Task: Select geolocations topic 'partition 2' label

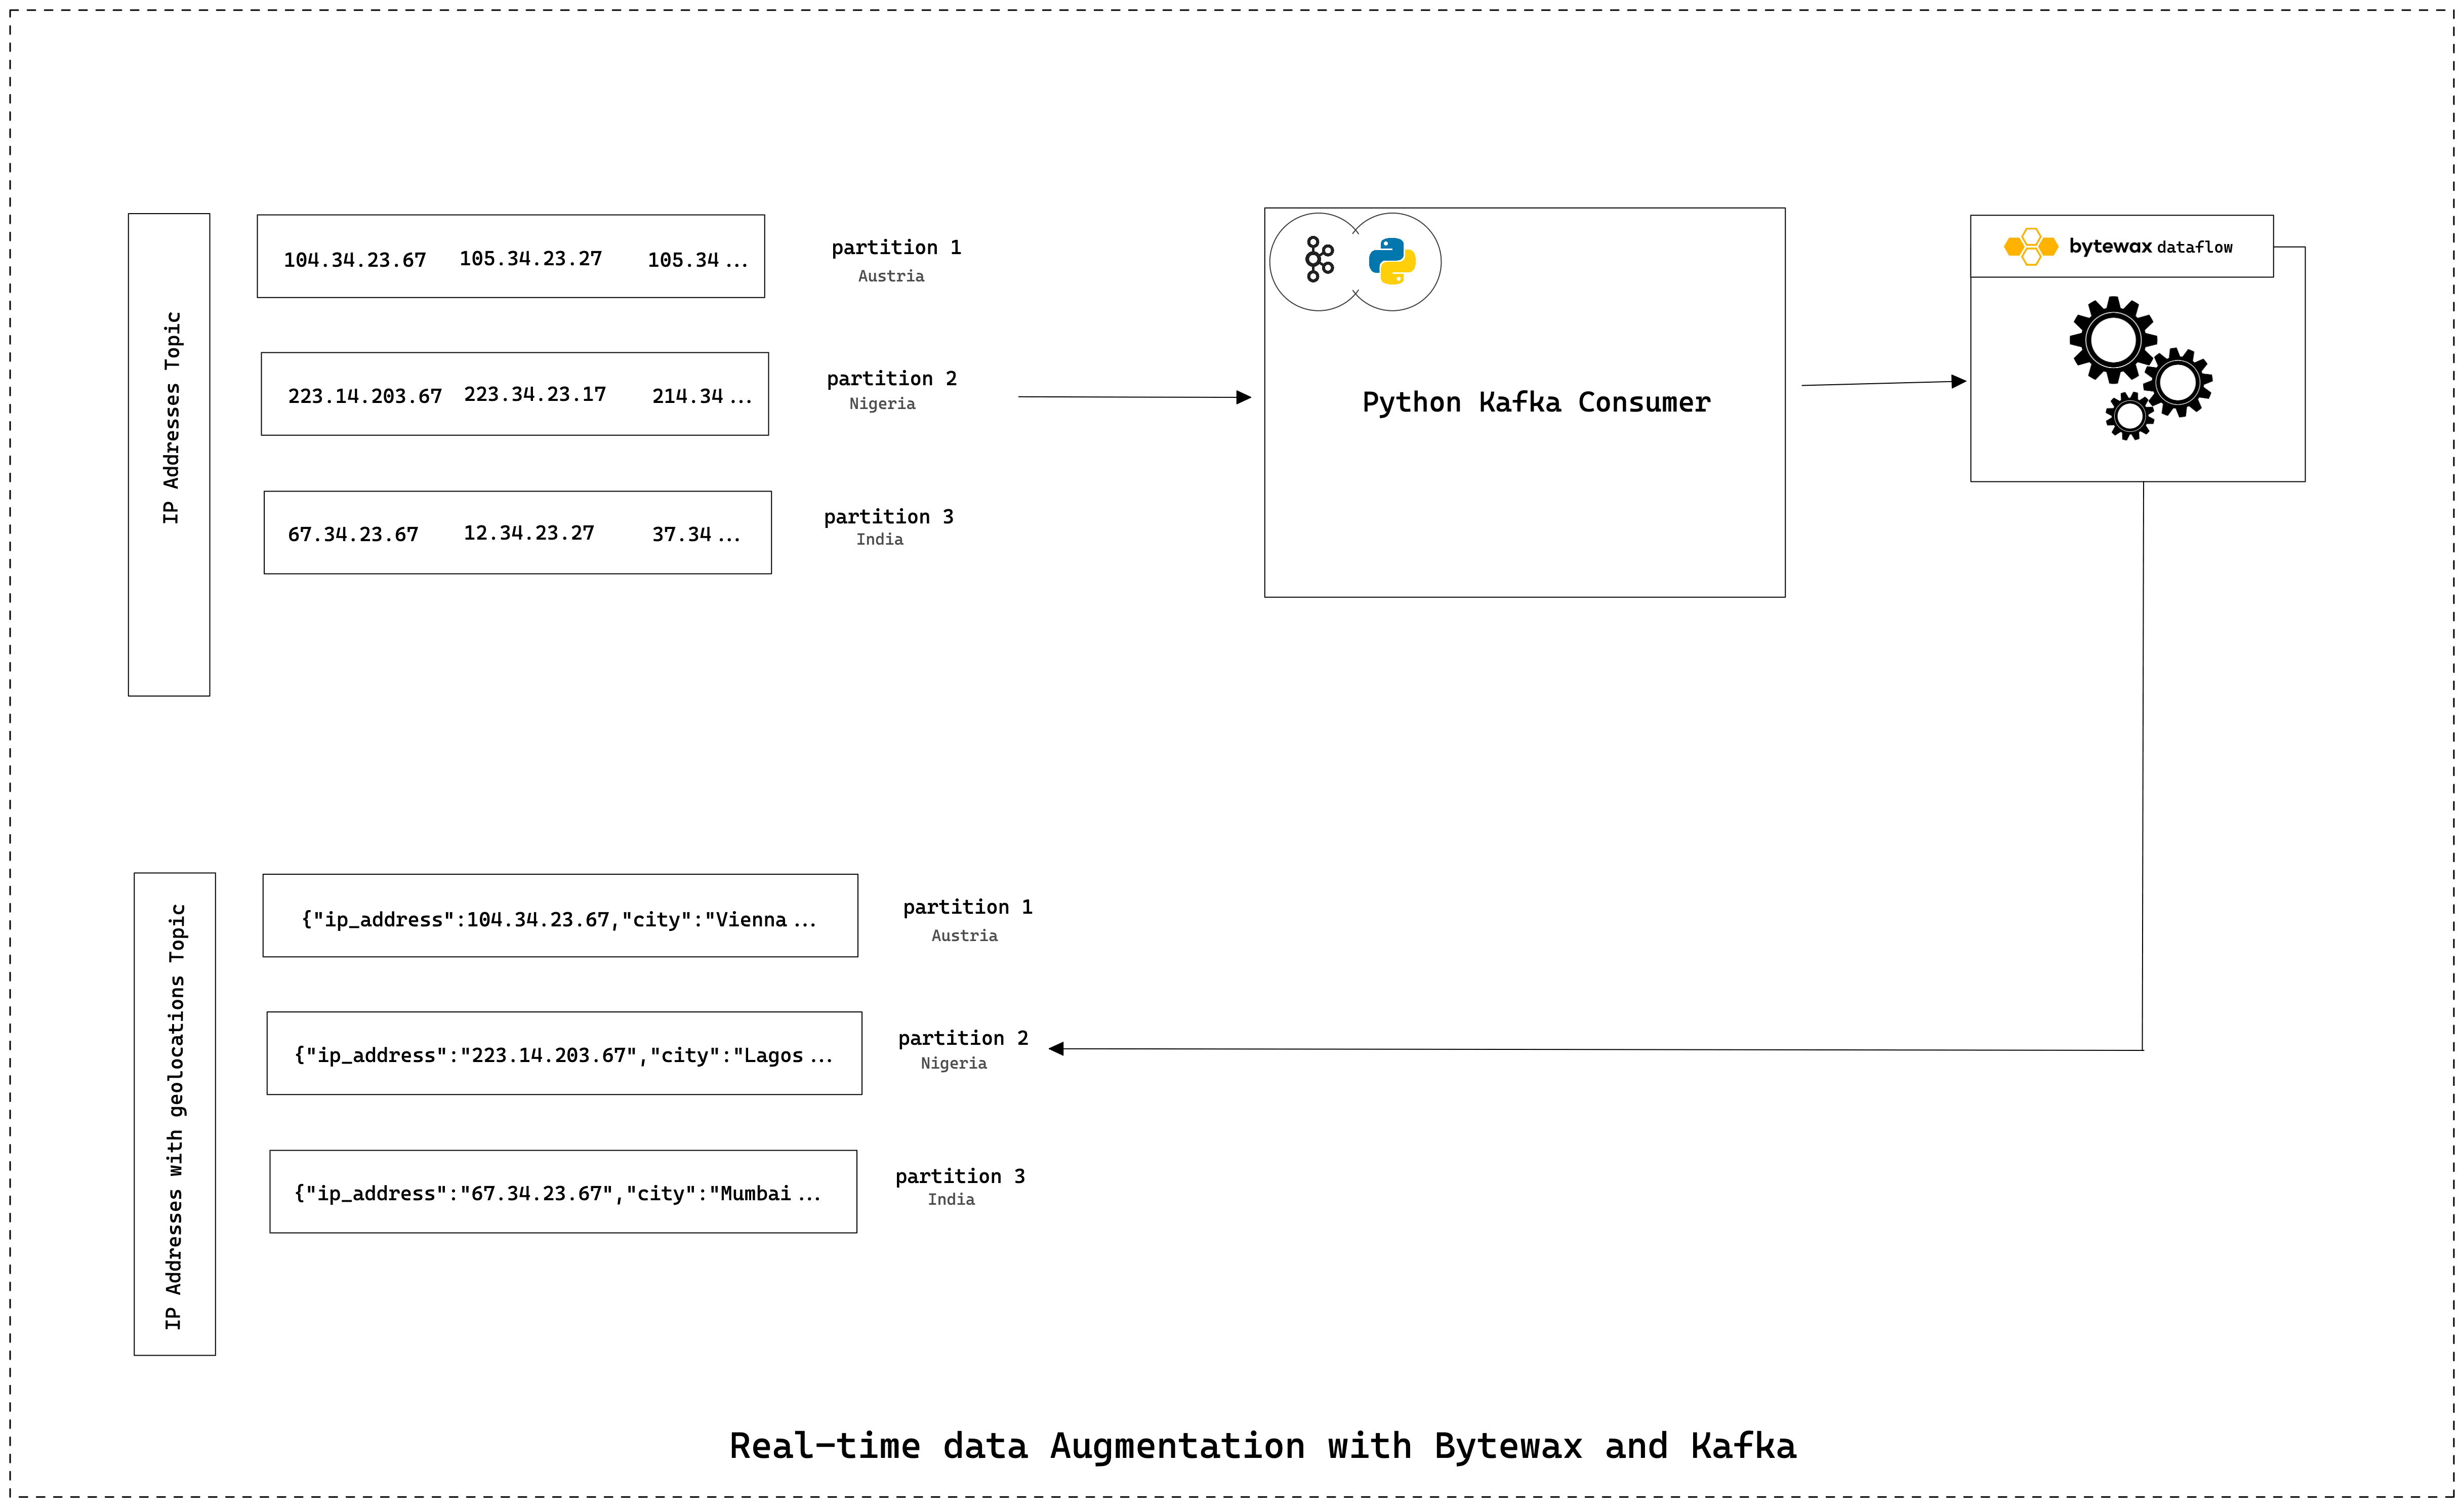Action: pyautogui.click(x=963, y=1038)
